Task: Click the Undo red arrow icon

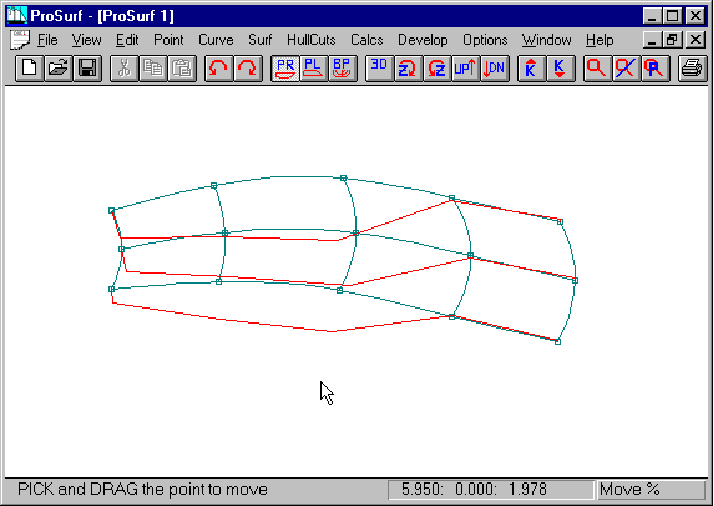Action: tap(219, 68)
